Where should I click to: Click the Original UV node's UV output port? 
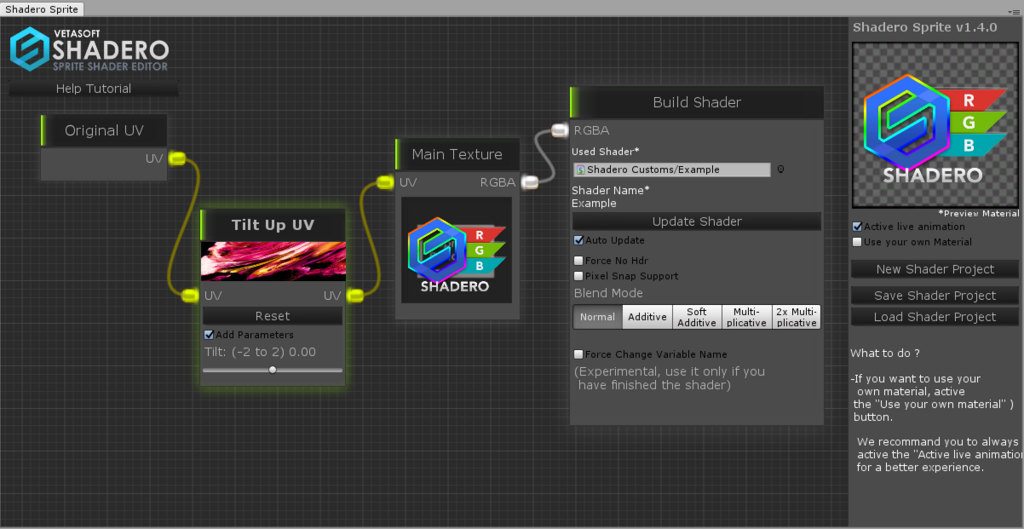[177, 158]
